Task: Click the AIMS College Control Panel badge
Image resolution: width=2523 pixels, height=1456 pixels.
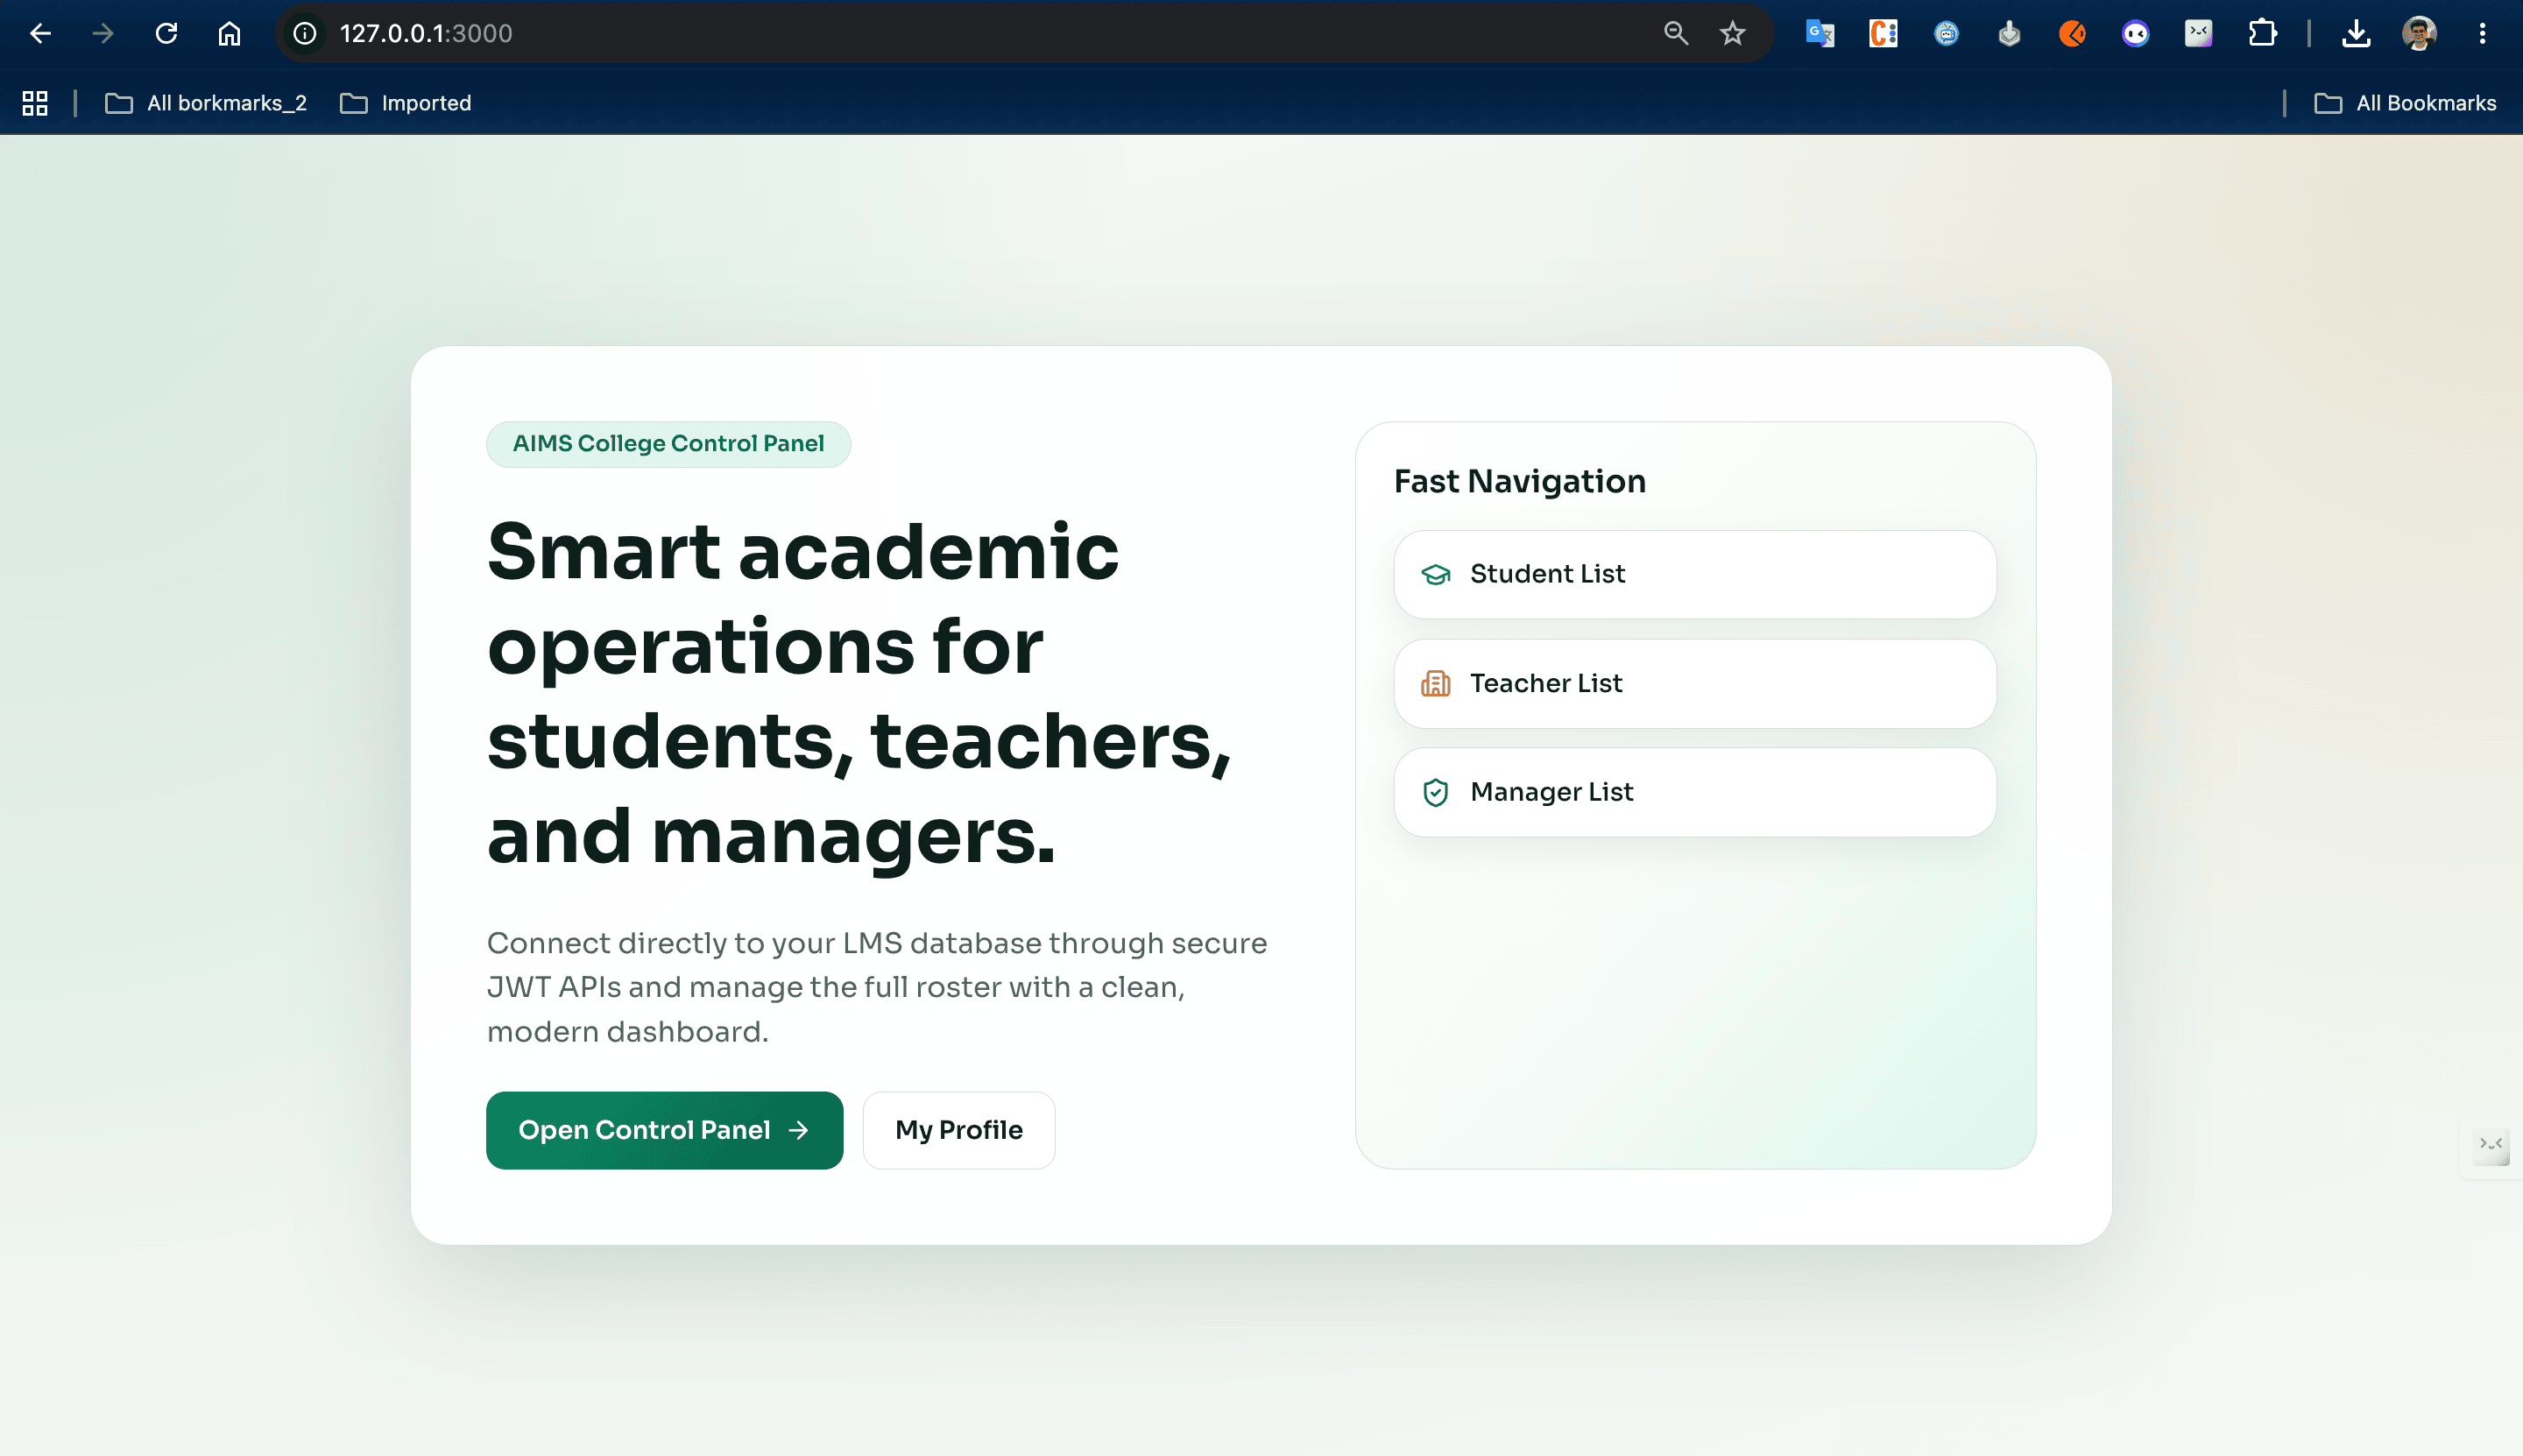Action: (668, 444)
